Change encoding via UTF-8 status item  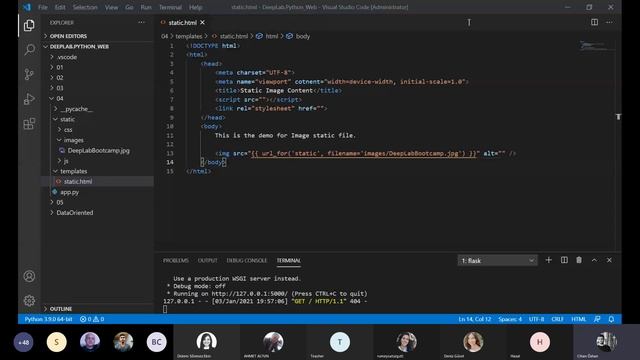(536, 319)
